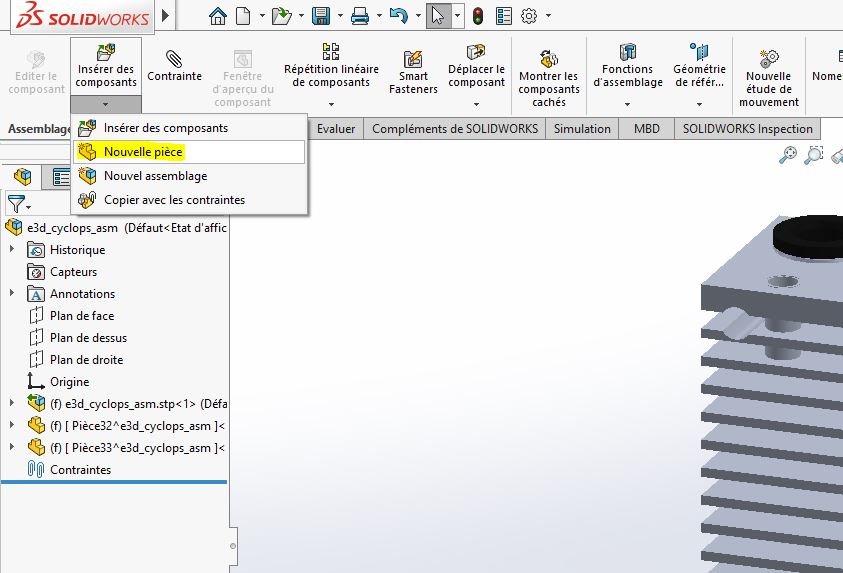Viewport: 843px width, 573px height.
Task: Expand the Pièce32^e3d_cyclops_asm node
Action: [x=12, y=425]
